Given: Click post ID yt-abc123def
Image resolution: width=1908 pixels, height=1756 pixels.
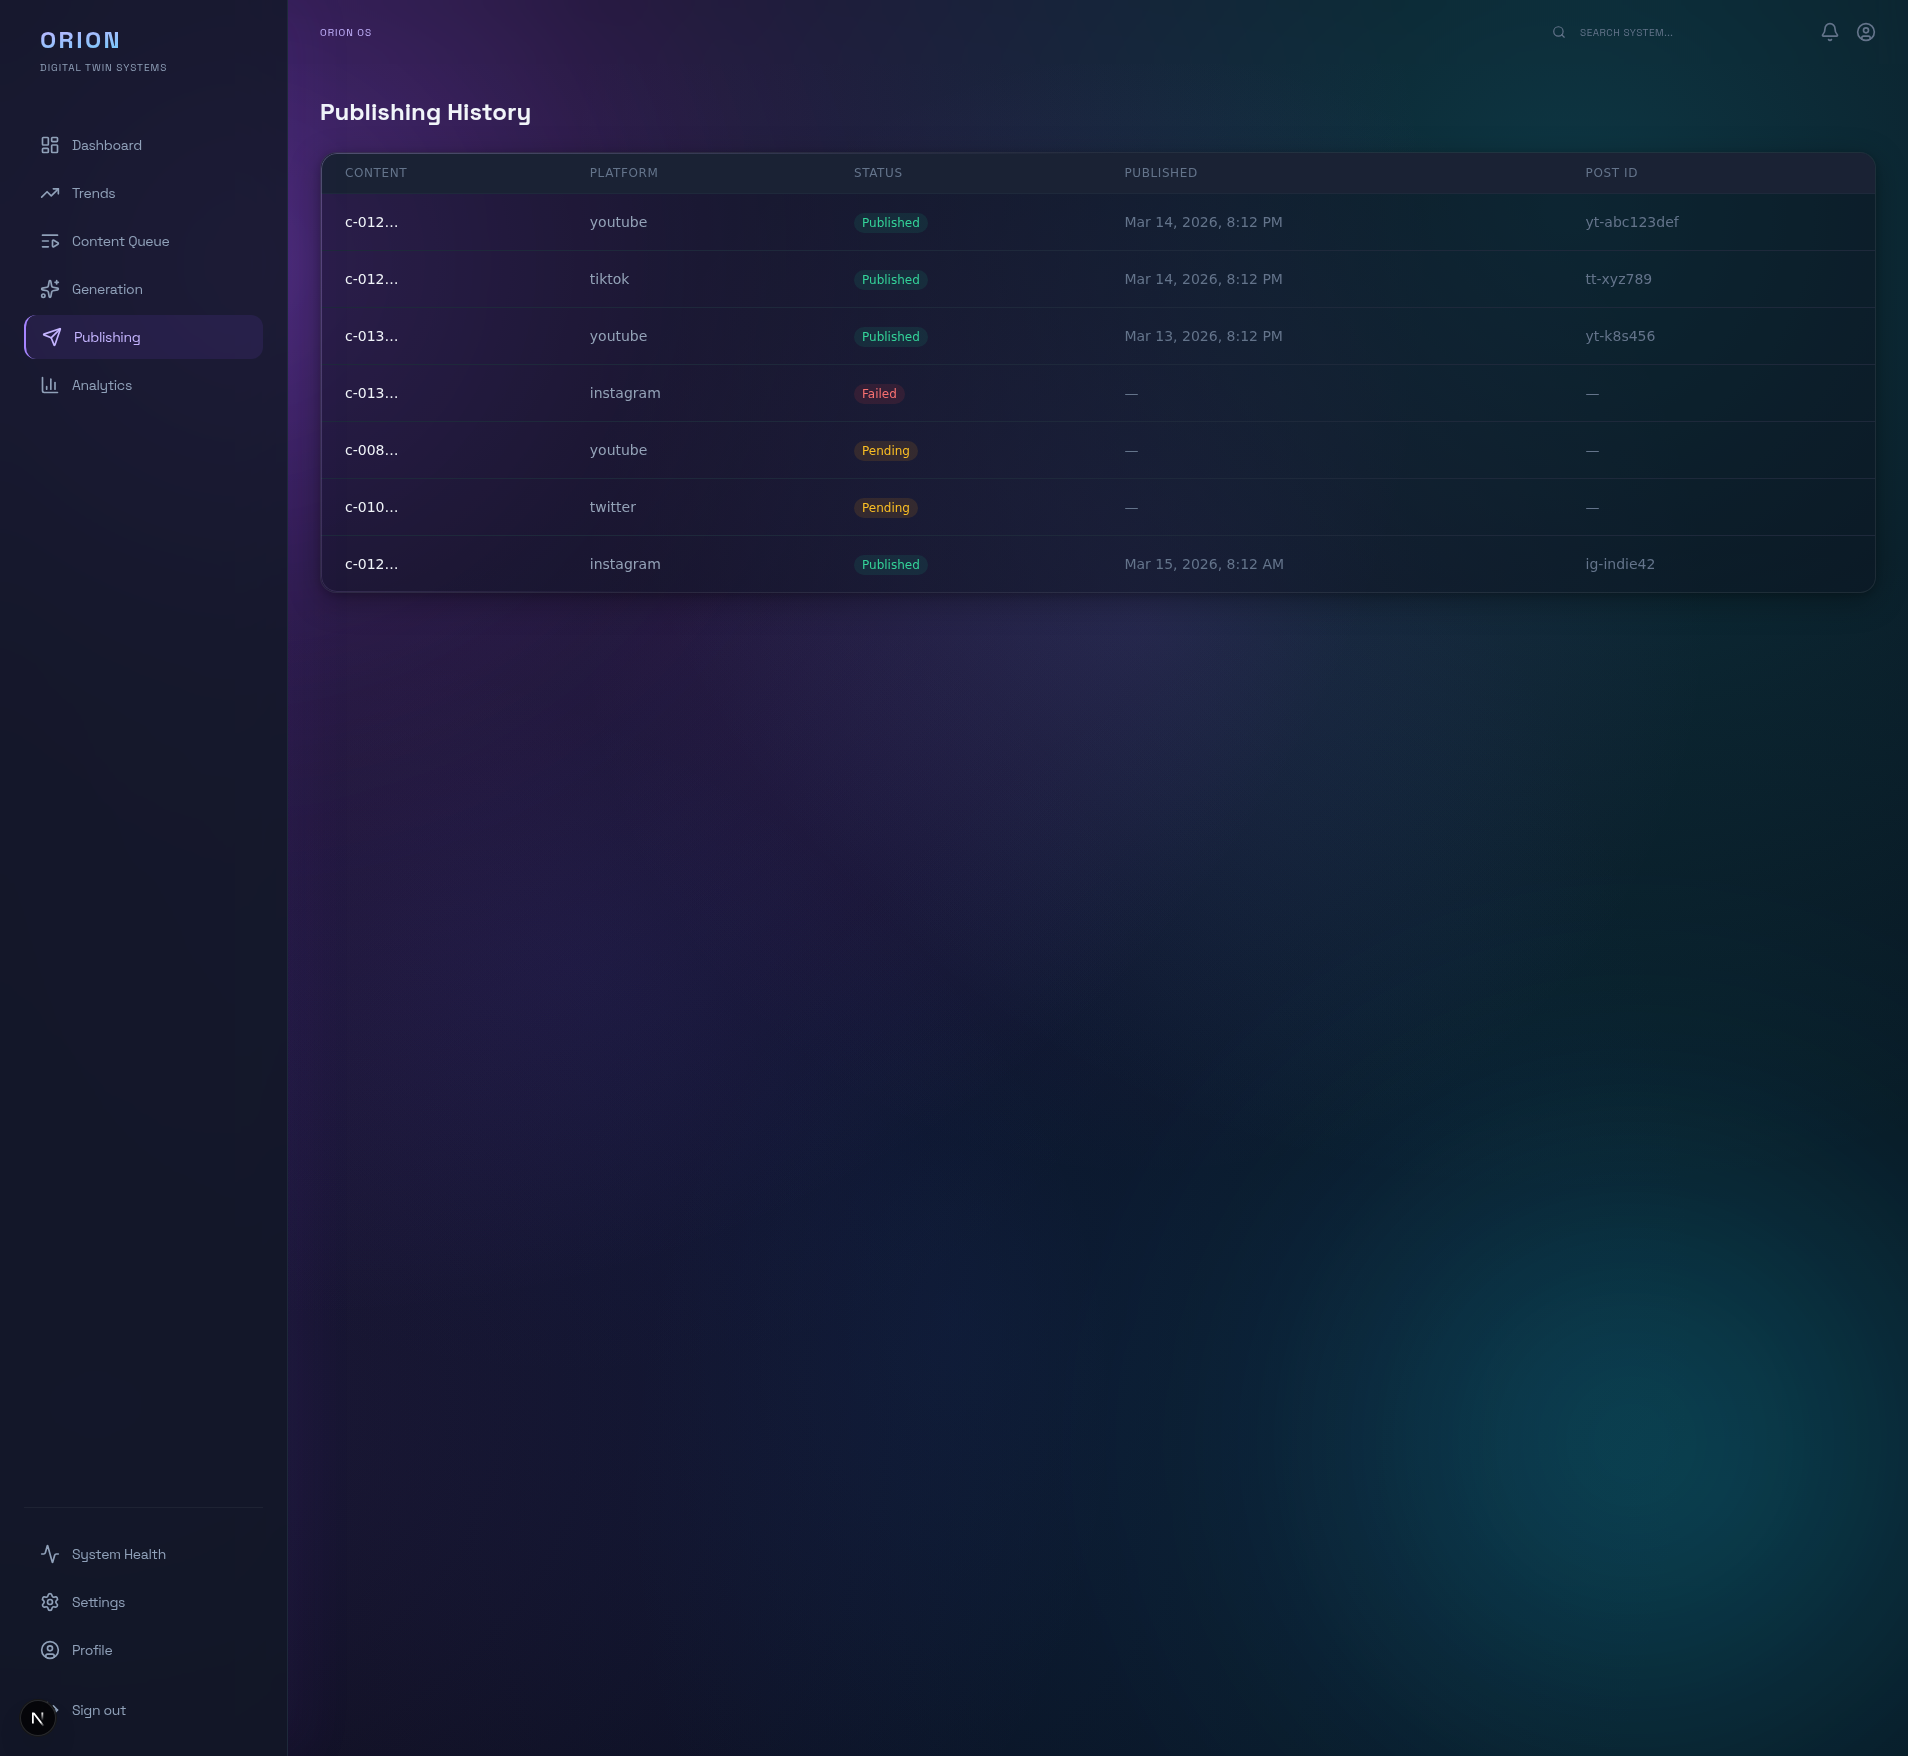Looking at the screenshot, I should coord(1631,222).
